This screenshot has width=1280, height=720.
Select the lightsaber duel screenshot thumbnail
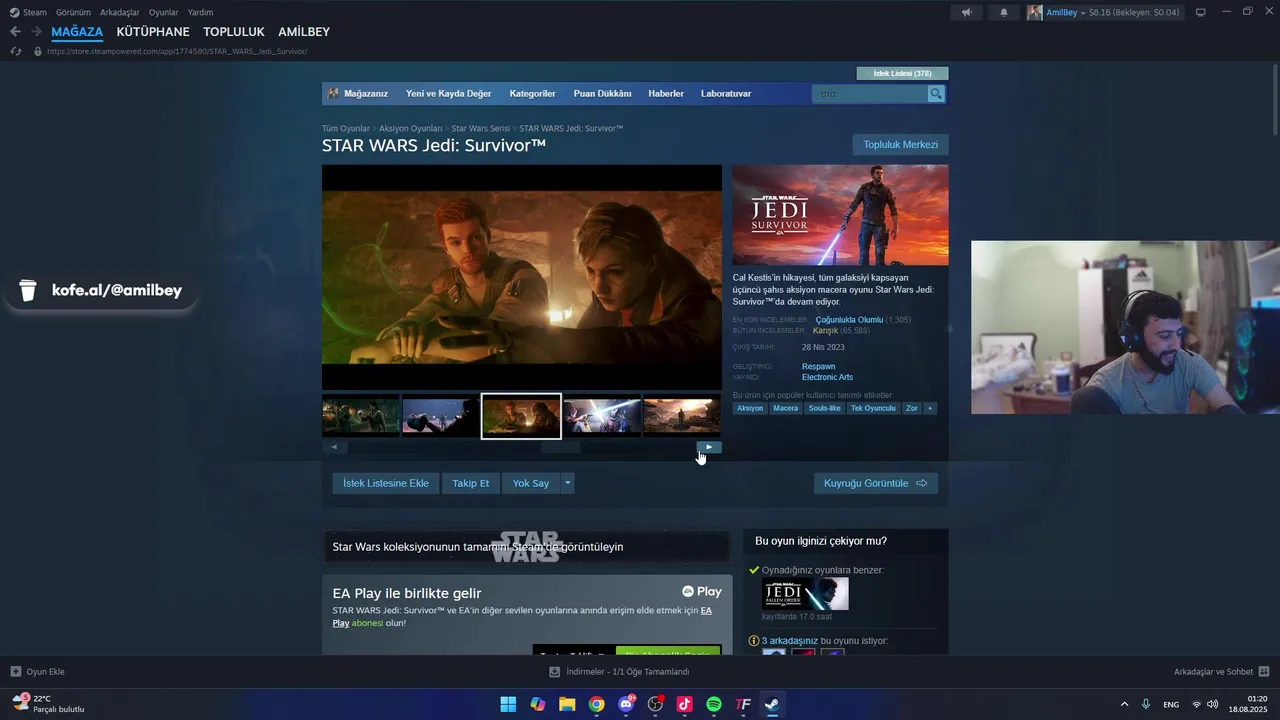point(602,417)
